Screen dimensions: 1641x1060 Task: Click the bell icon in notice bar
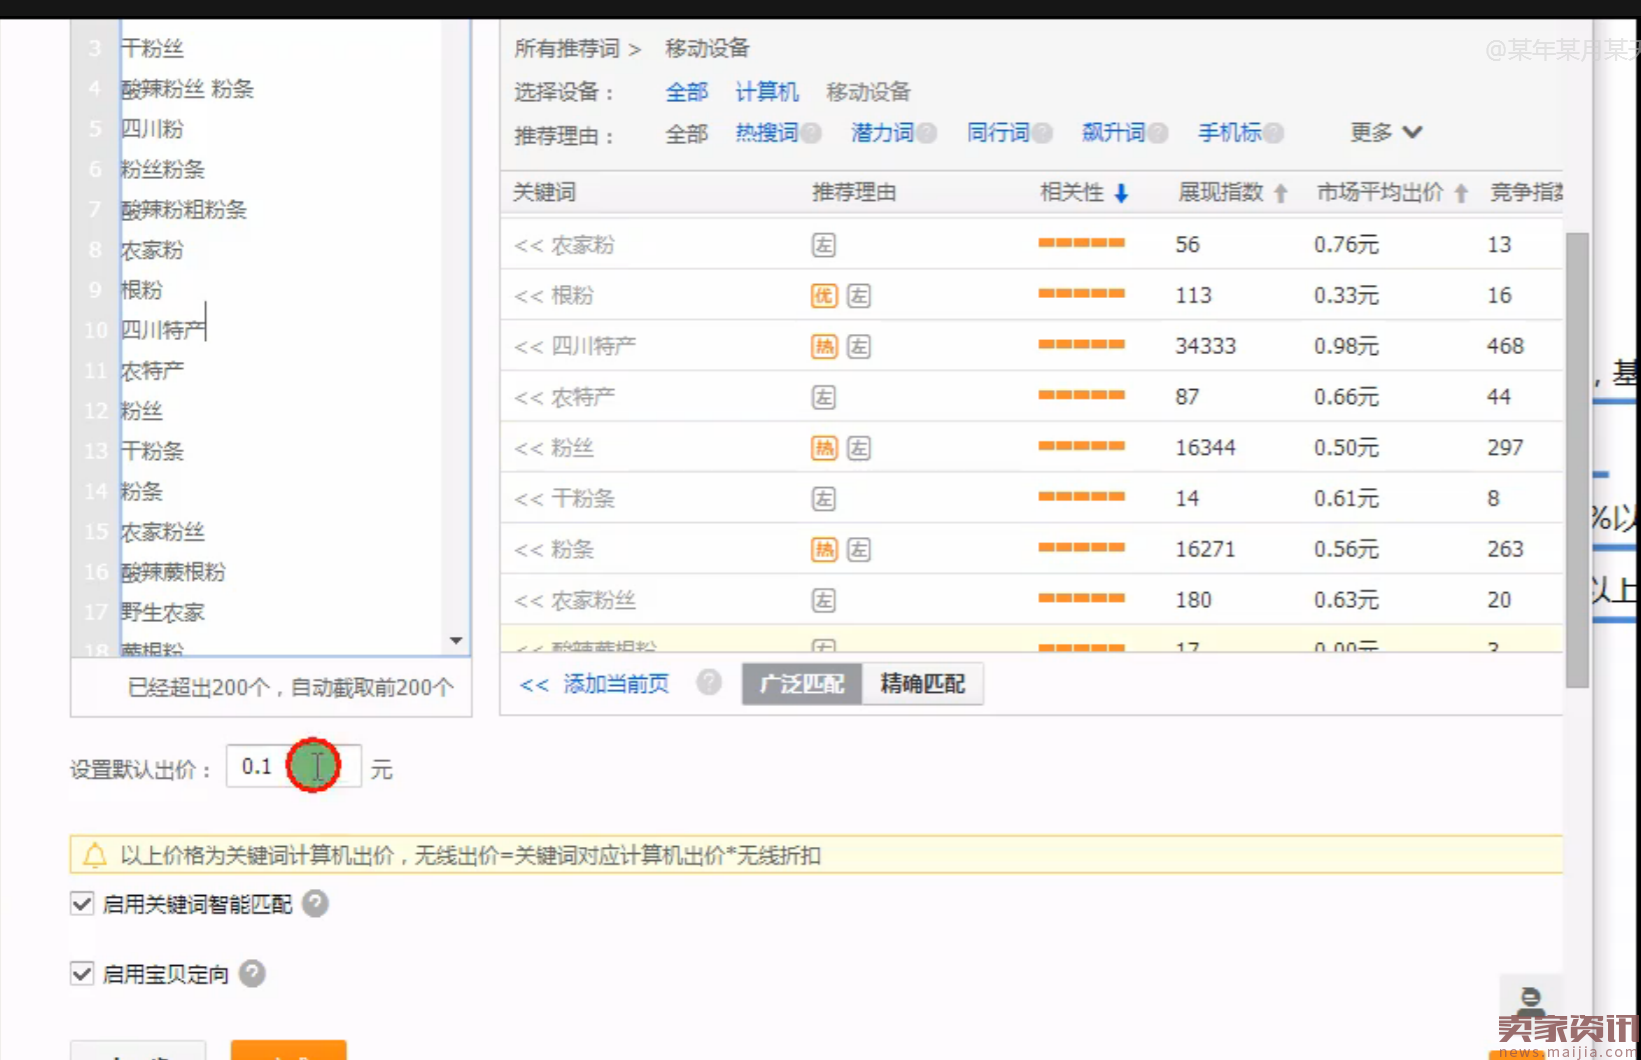95,855
